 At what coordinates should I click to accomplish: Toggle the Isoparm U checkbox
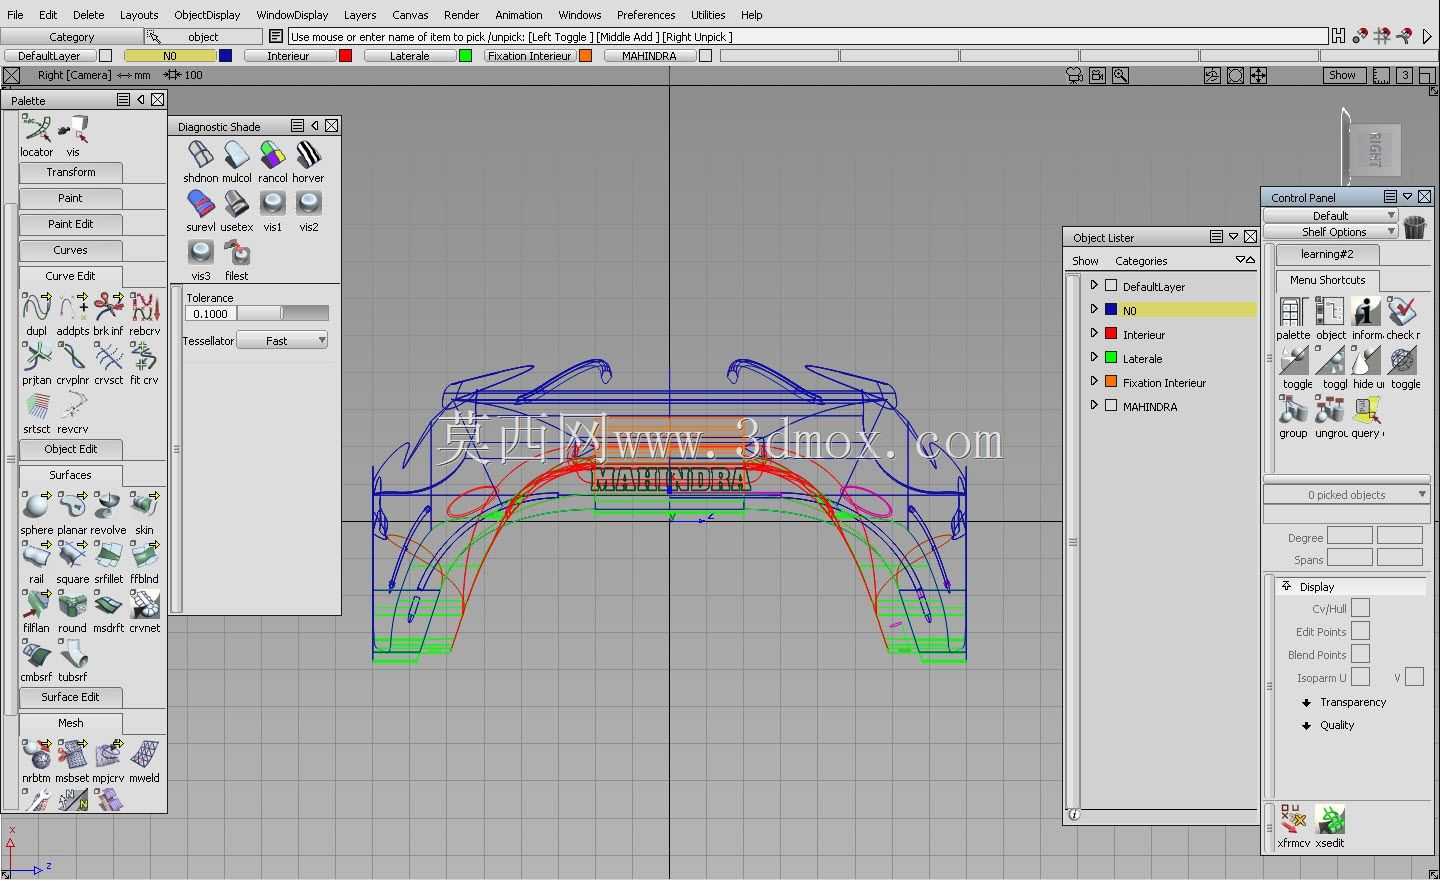(x=1360, y=677)
